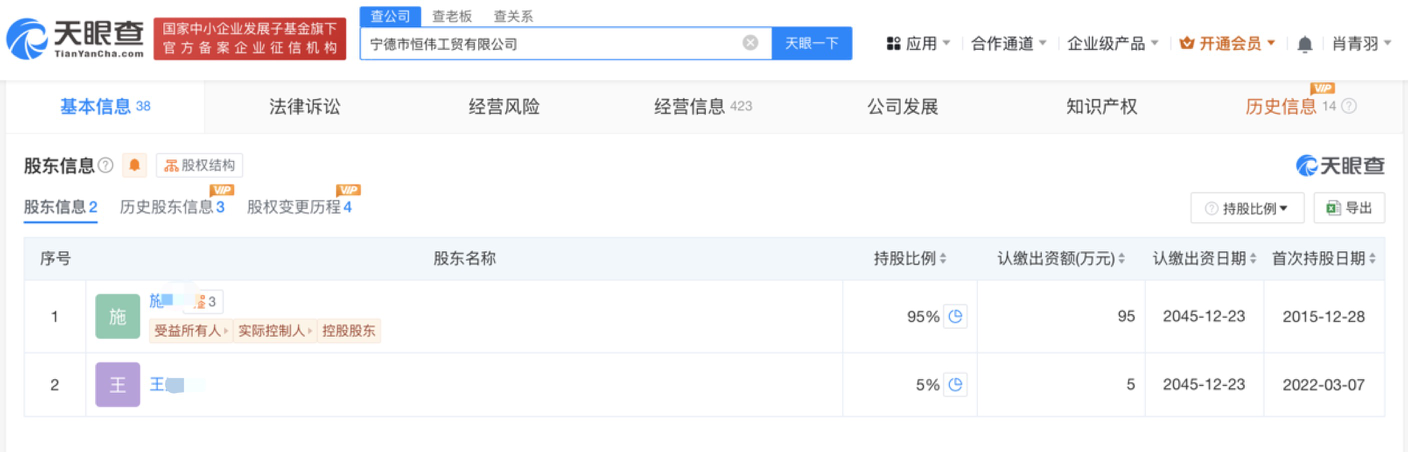Image resolution: width=1408 pixels, height=452 pixels.
Task: Sort by 认缴出资日期 column
Action: click(1253, 259)
